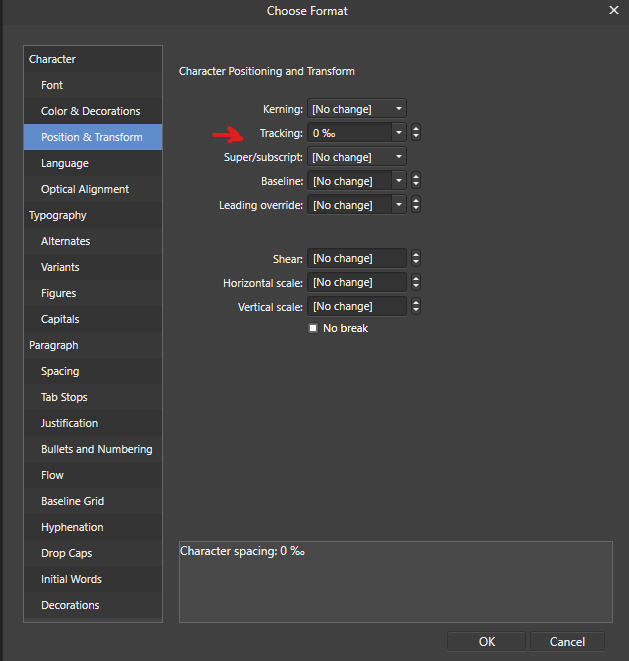Tick the No break checkbox

[x=313, y=328]
